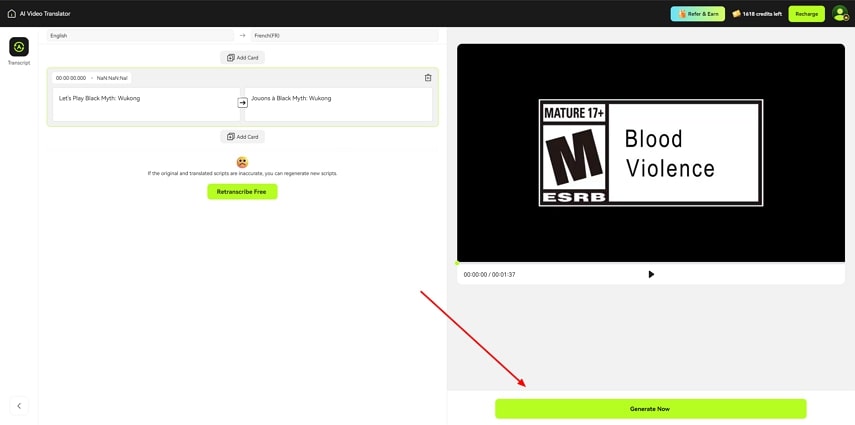Click the 00:00:00.000 start timestamp field
The width and height of the screenshot is (855, 425).
pyautogui.click(x=71, y=78)
